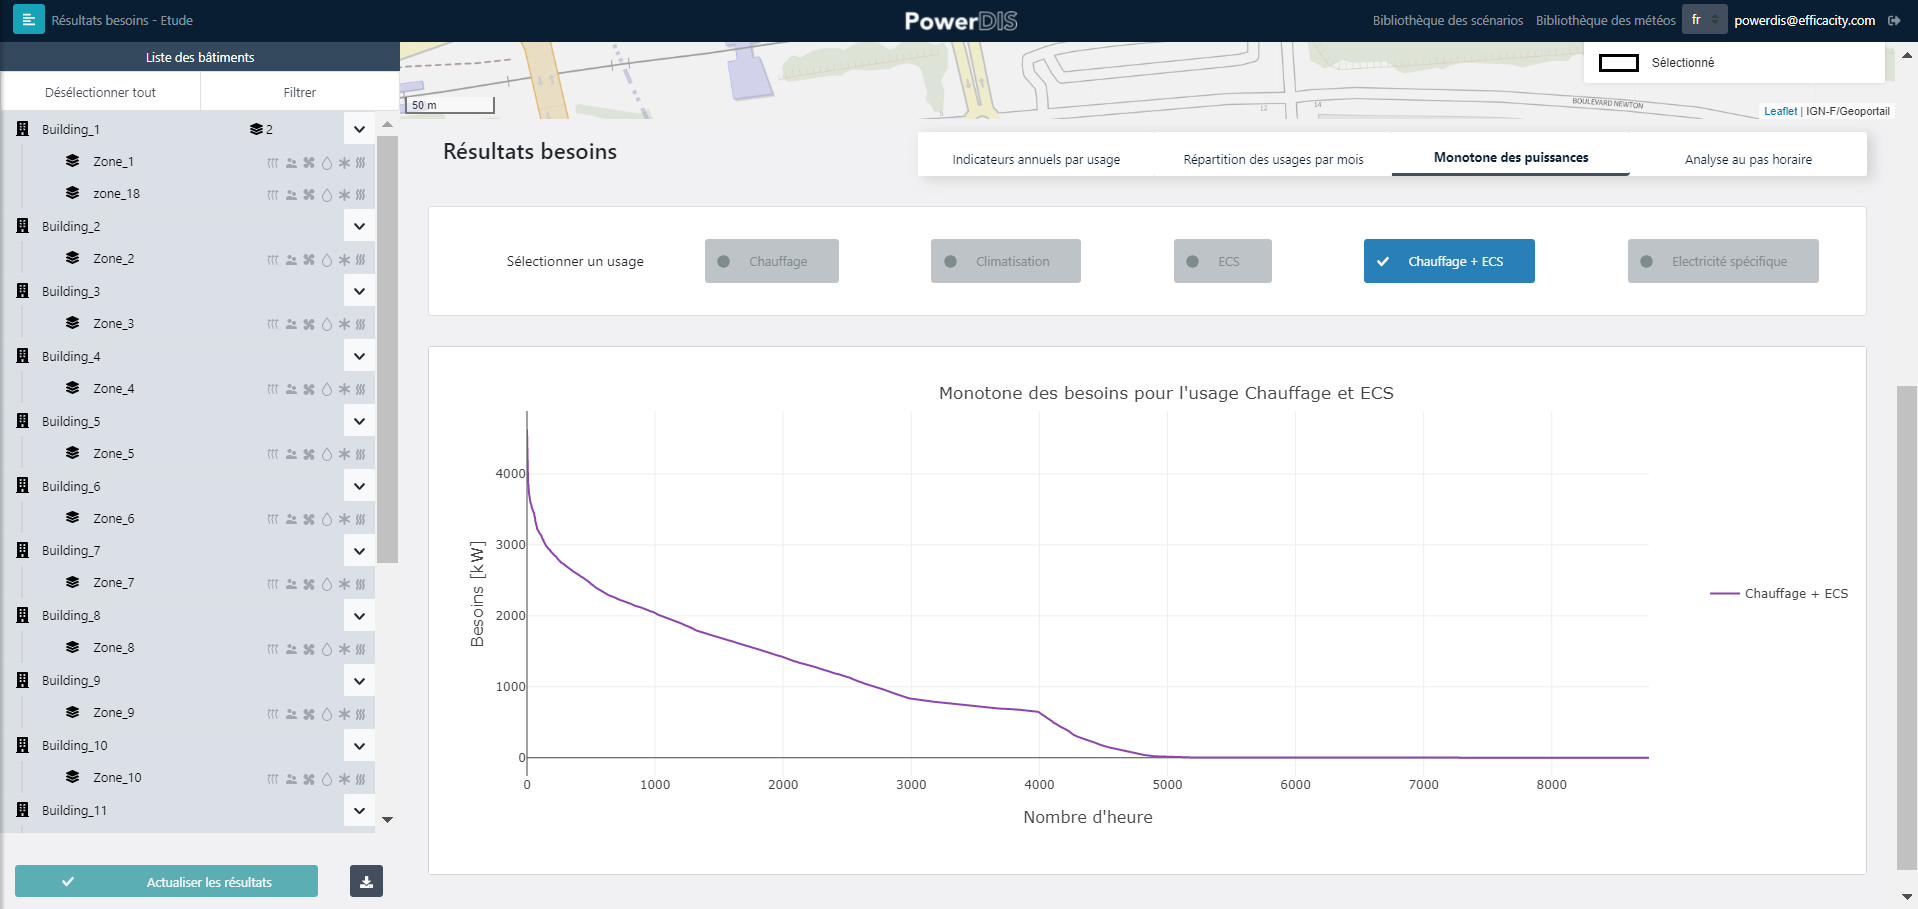Toggle Chauffage + ECS series in chart legend

coord(1779,593)
